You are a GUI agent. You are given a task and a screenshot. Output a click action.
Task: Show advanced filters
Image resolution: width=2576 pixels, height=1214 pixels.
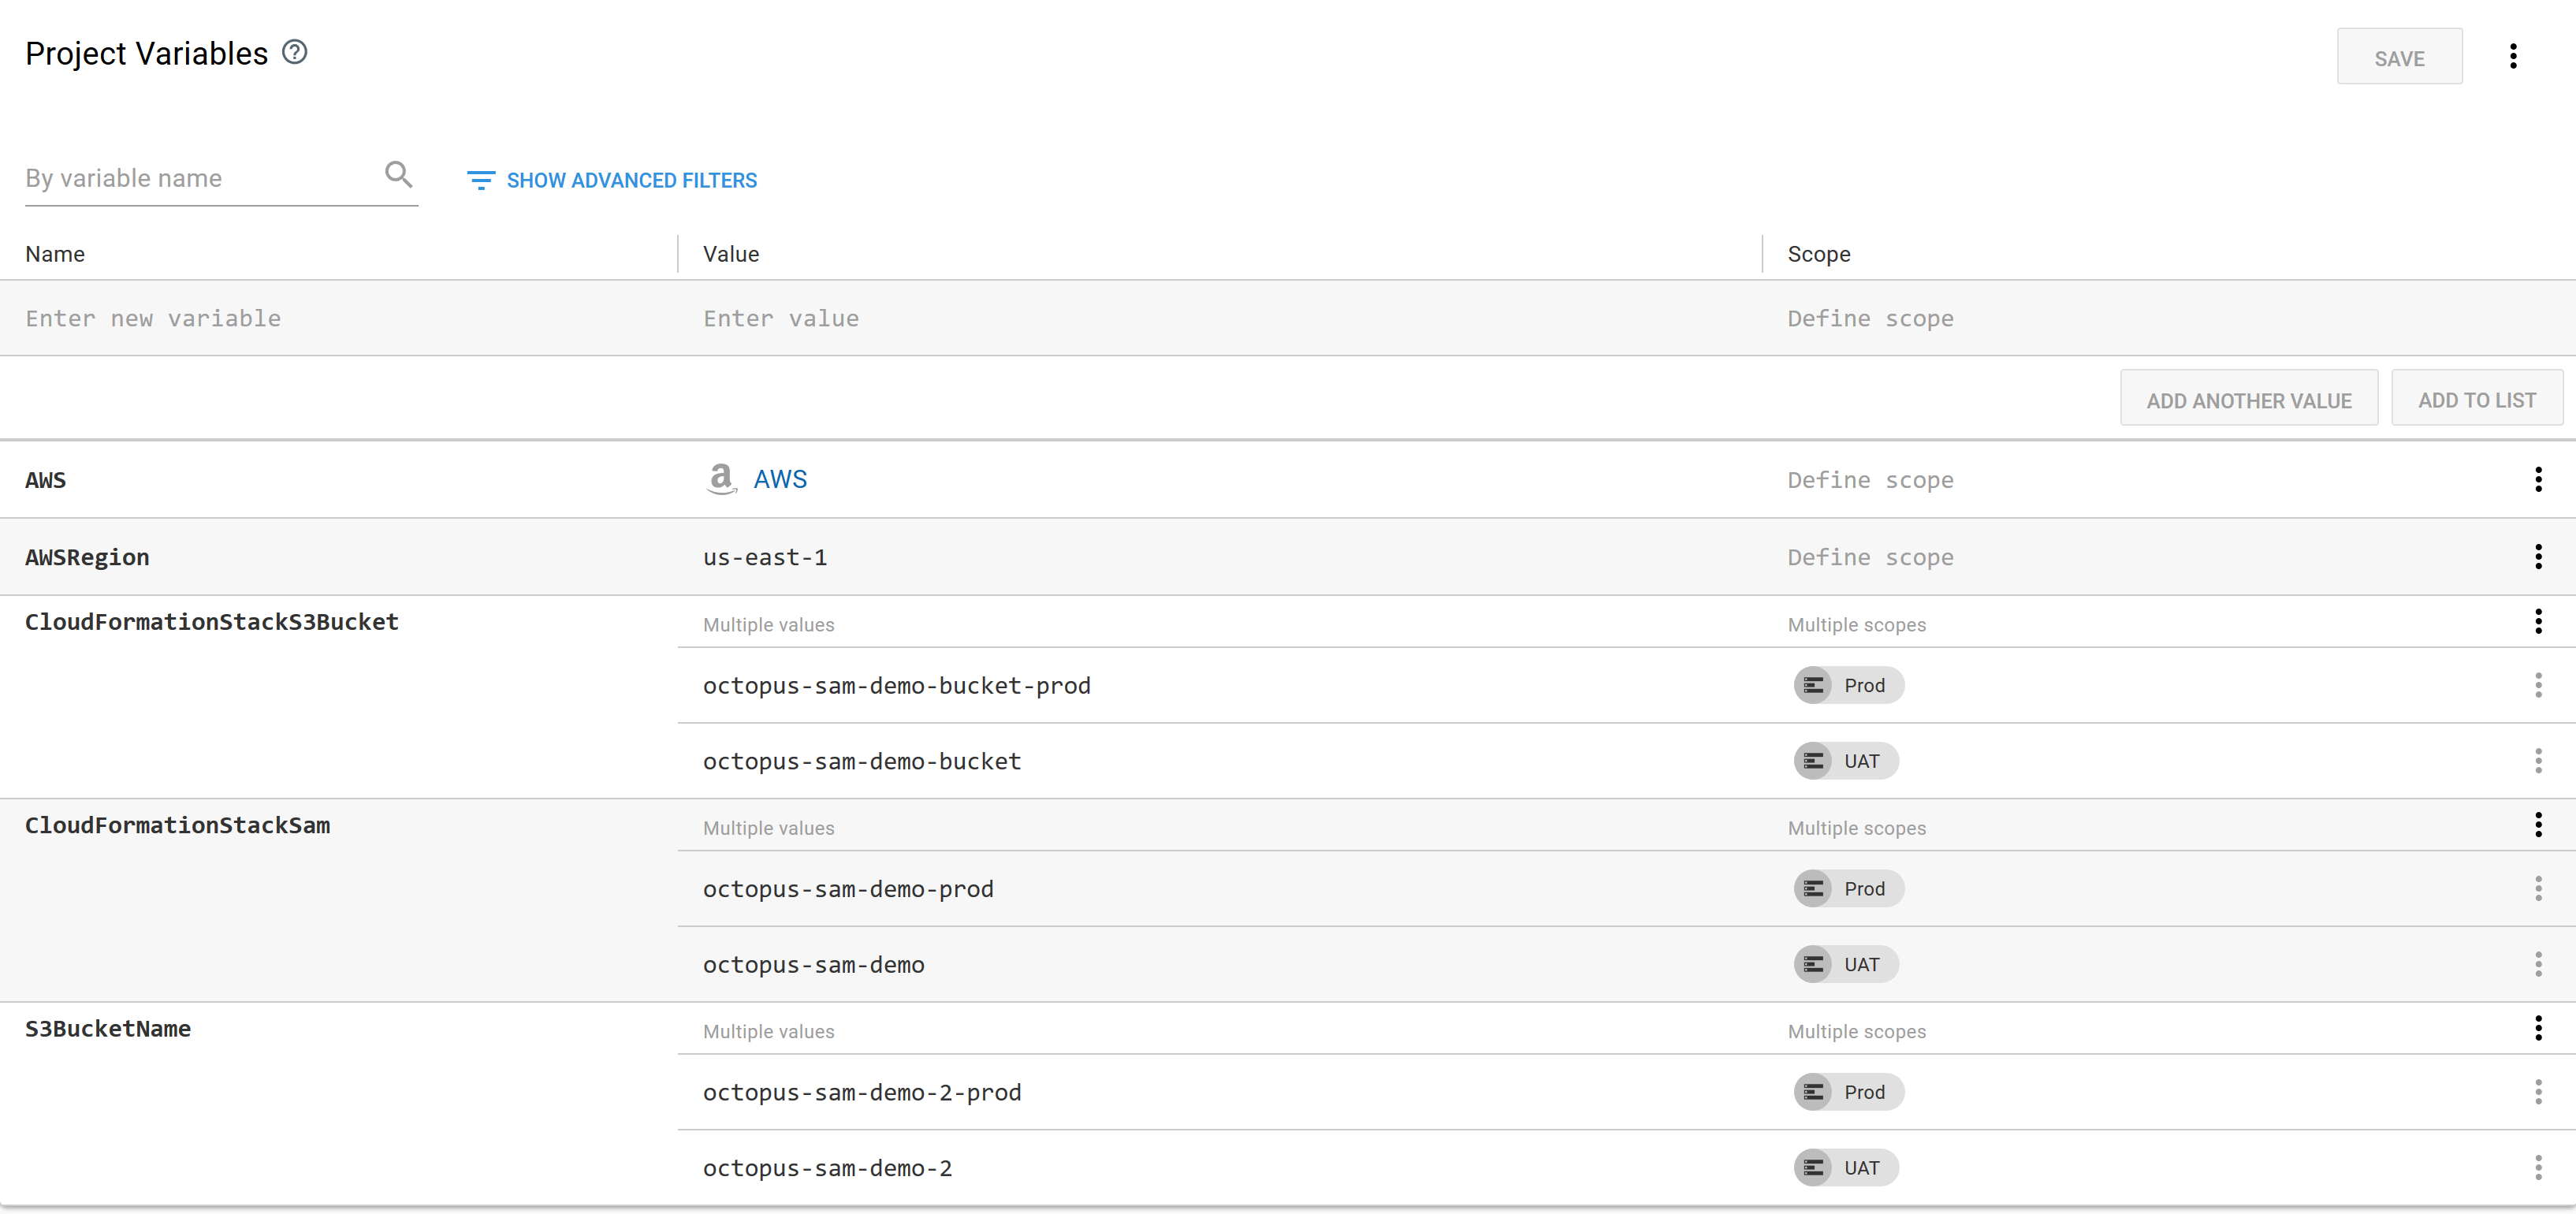point(612,180)
